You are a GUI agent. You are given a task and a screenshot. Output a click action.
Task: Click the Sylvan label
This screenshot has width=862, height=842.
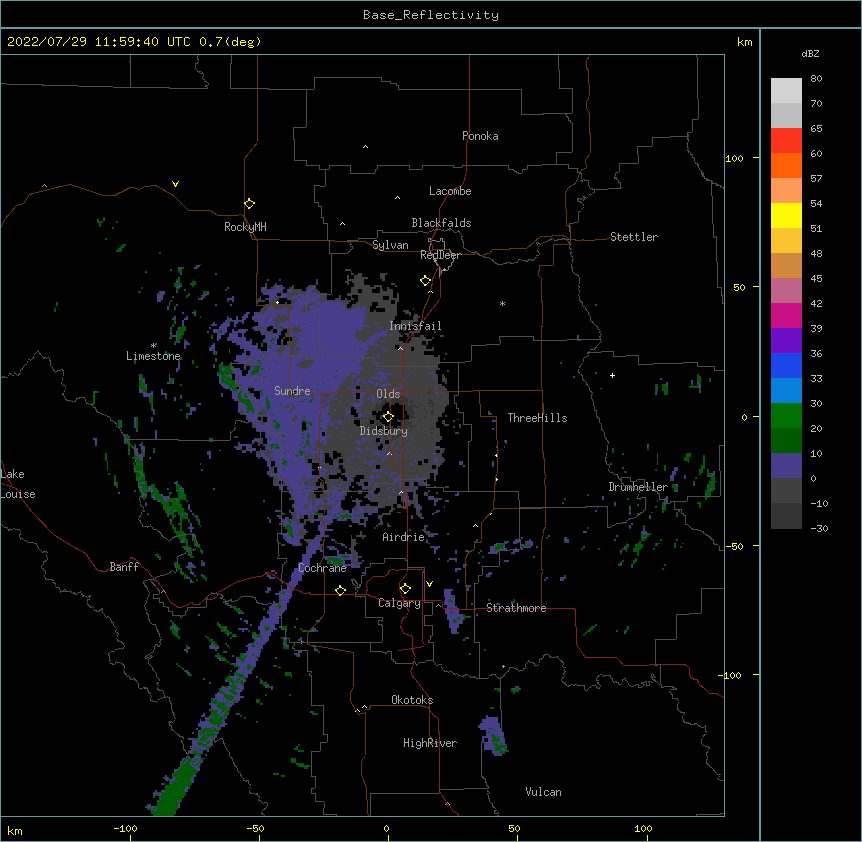click(390, 245)
